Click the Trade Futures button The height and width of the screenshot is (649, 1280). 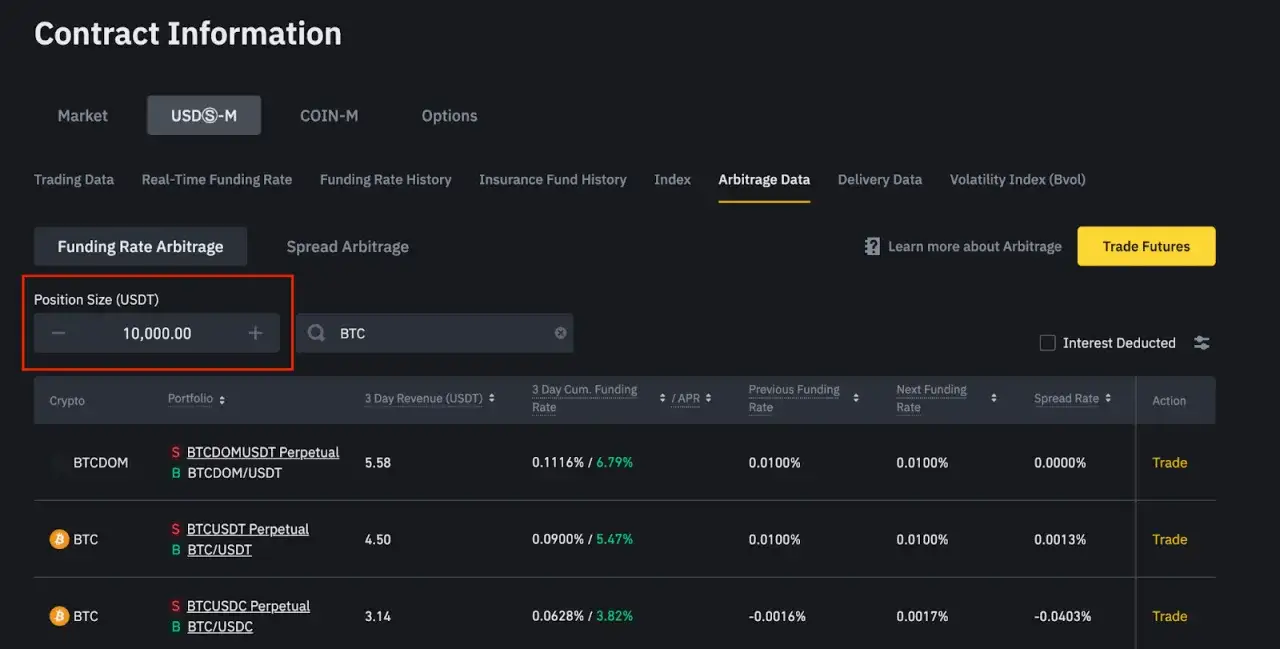1146,246
